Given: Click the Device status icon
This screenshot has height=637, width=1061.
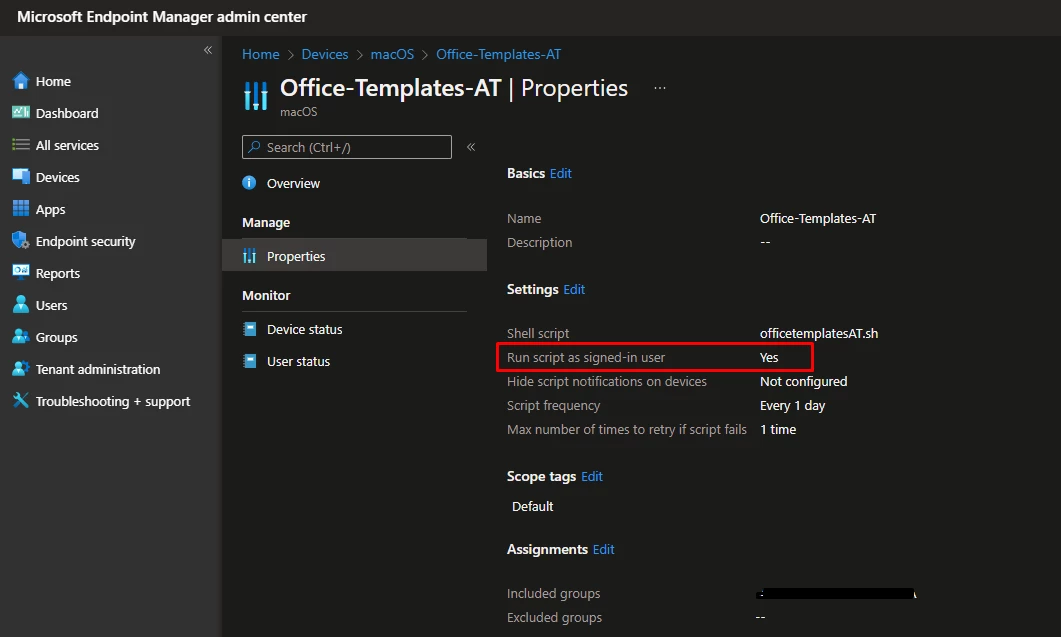Looking at the screenshot, I should click(x=250, y=329).
